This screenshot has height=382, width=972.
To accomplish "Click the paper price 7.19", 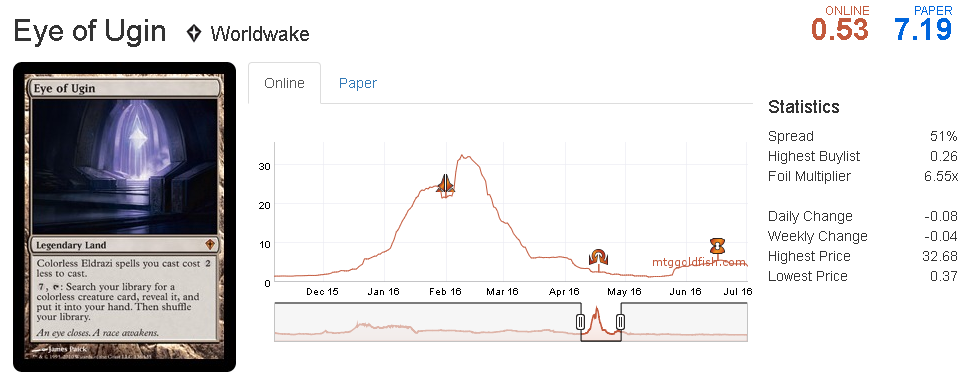I will (923, 29).
